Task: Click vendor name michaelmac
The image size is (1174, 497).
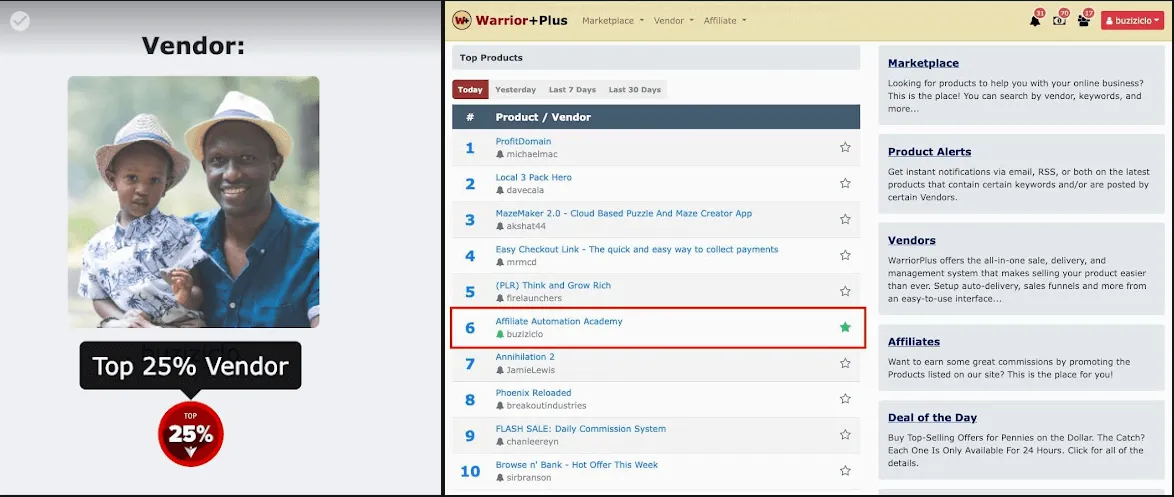Action: [x=532, y=154]
